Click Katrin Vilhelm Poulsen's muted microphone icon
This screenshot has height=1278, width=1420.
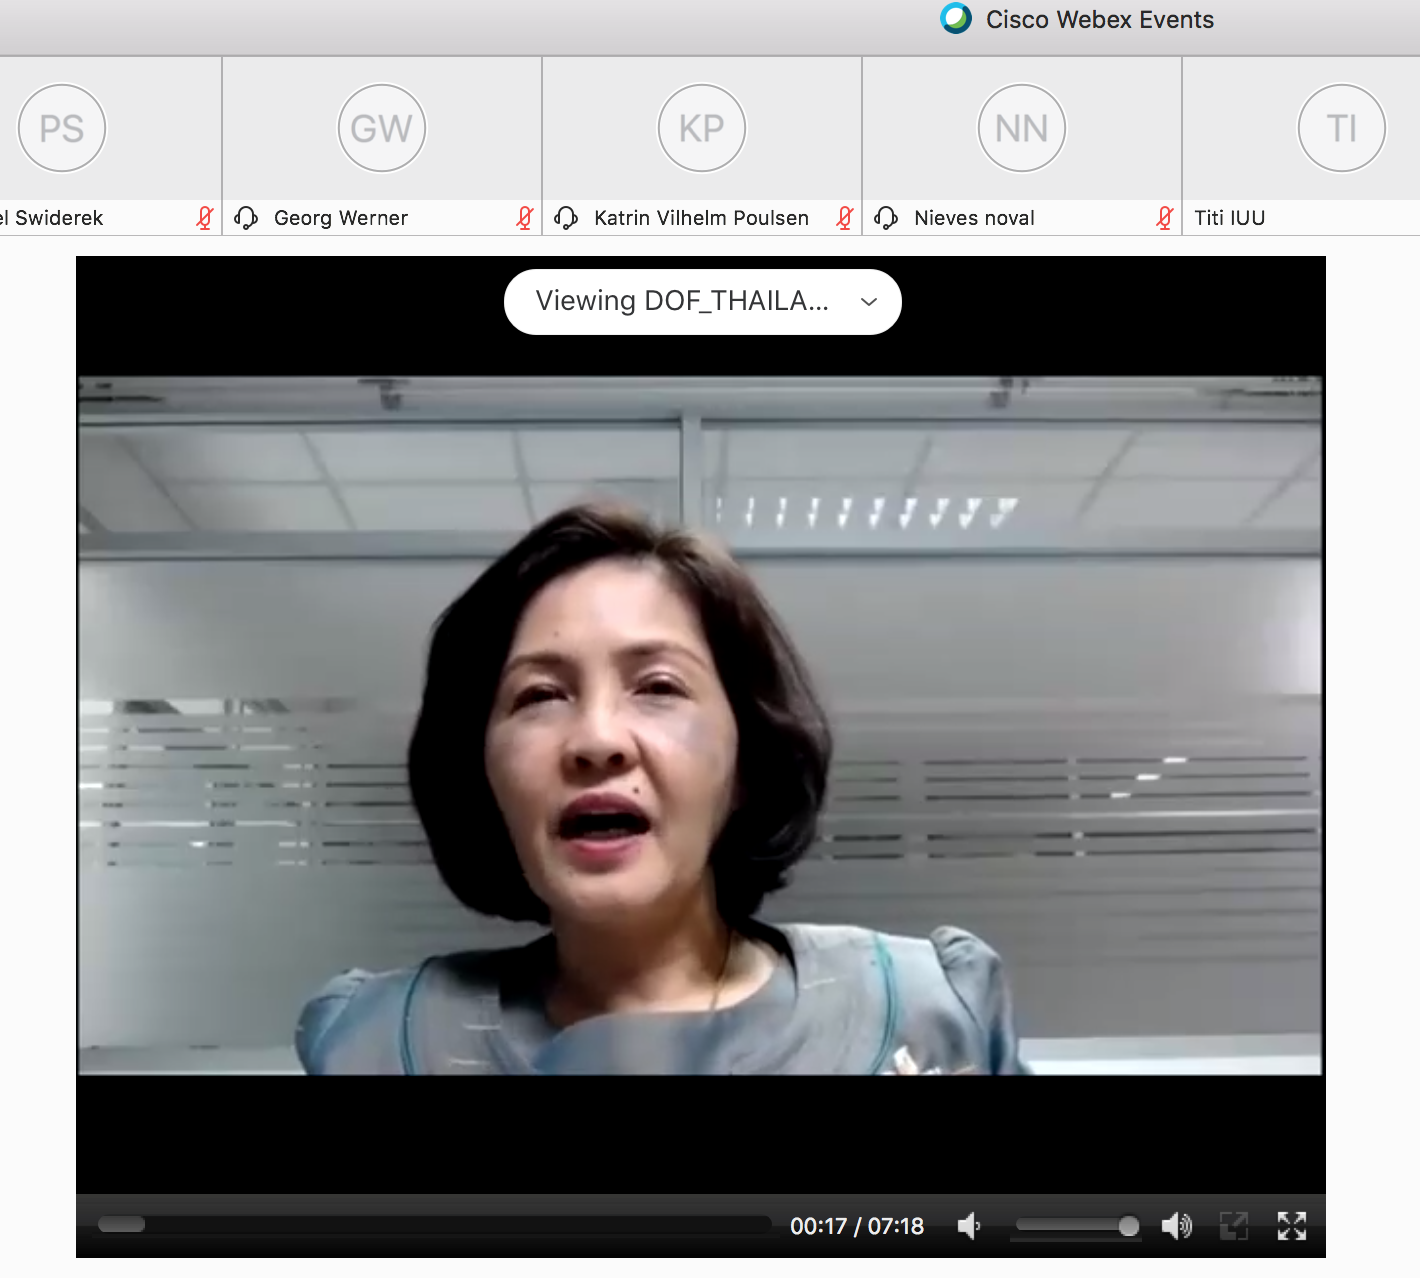coord(845,218)
